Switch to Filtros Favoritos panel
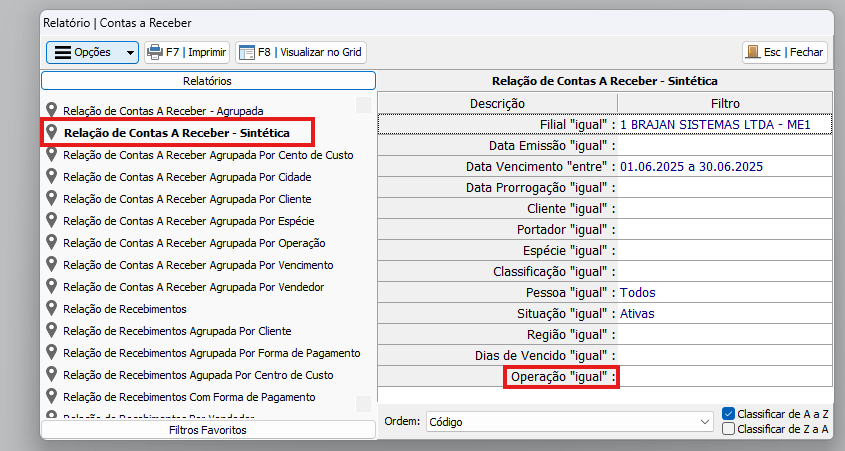 click(x=208, y=430)
